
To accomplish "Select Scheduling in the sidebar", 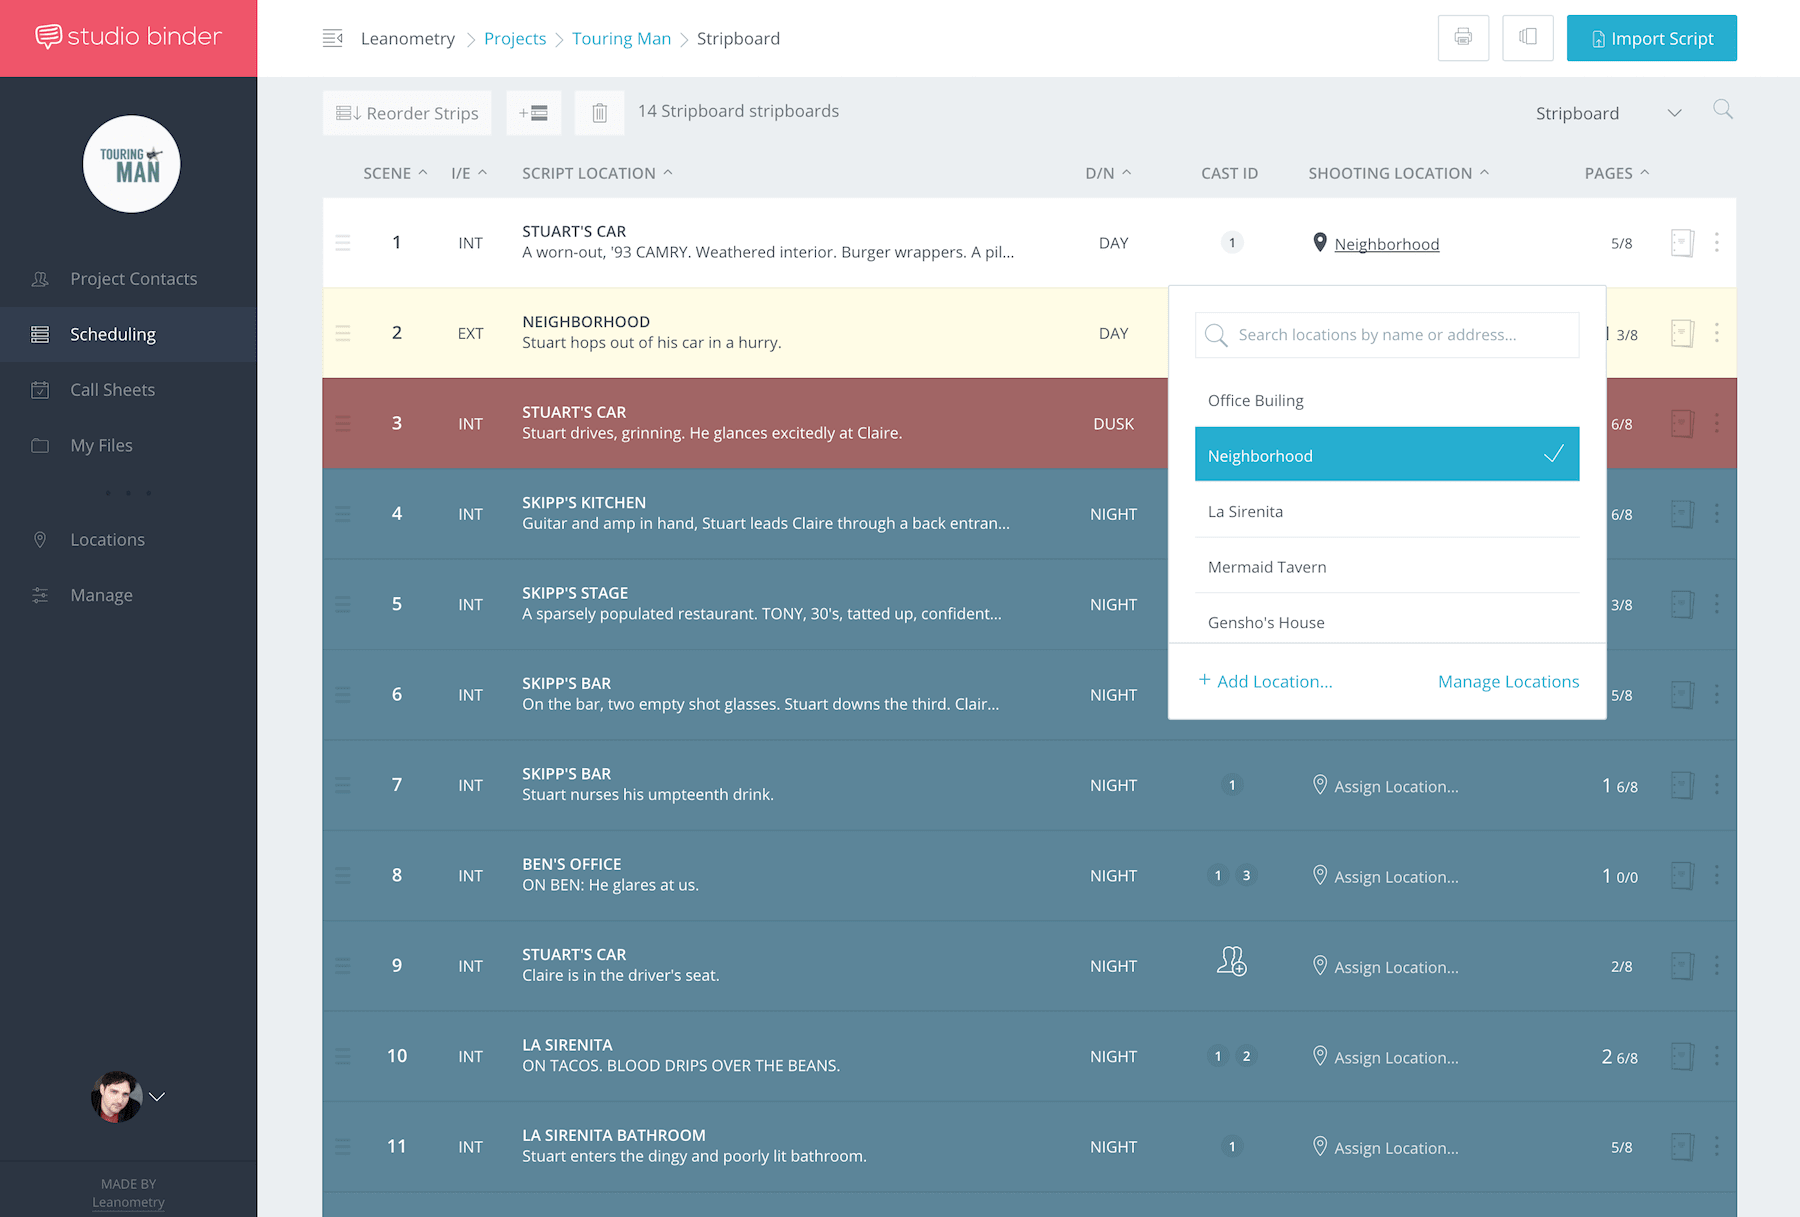I will click(128, 334).
